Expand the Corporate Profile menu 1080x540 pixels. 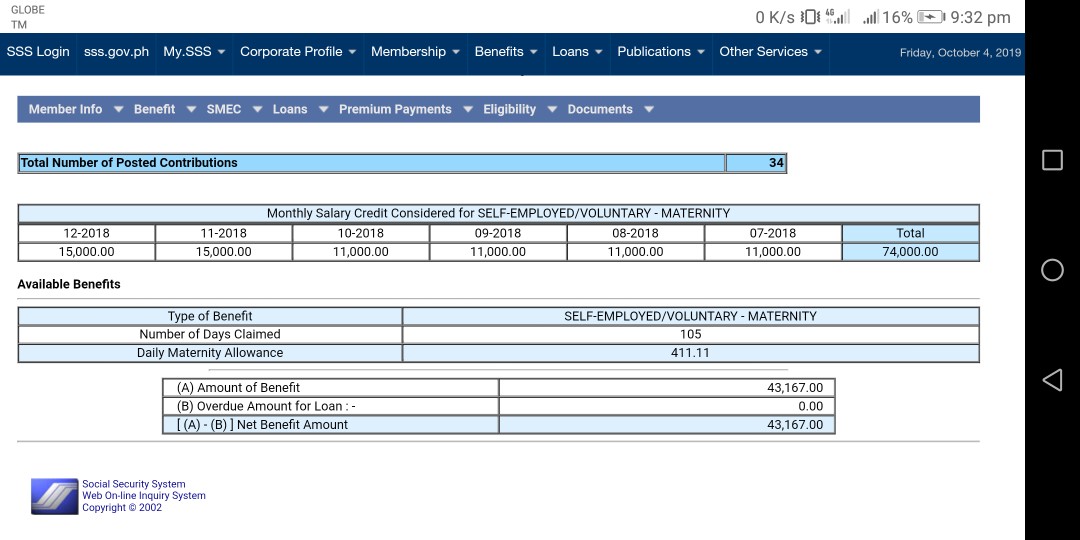point(298,52)
